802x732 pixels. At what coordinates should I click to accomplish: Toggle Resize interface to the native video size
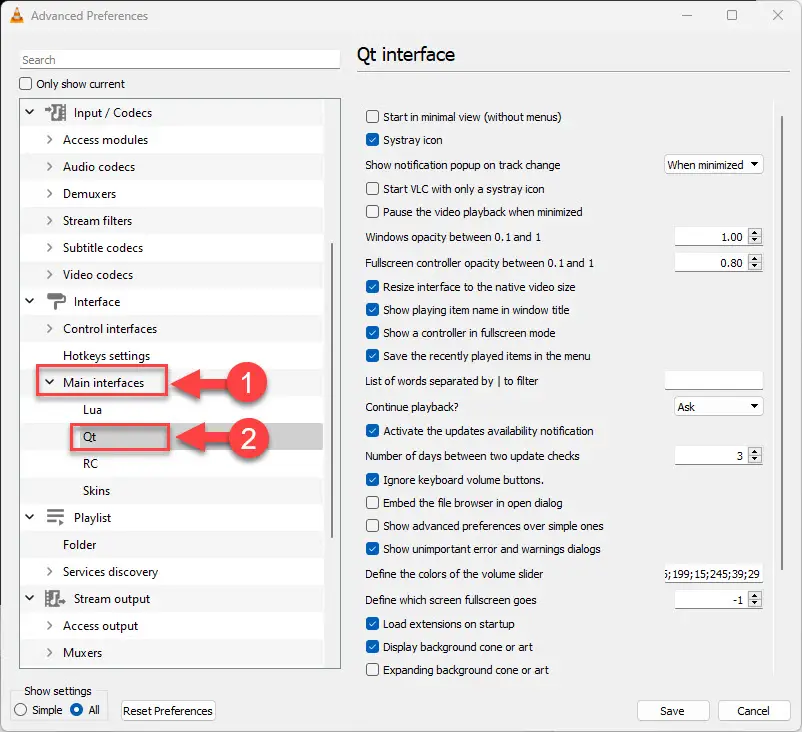click(x=372, y=287)
